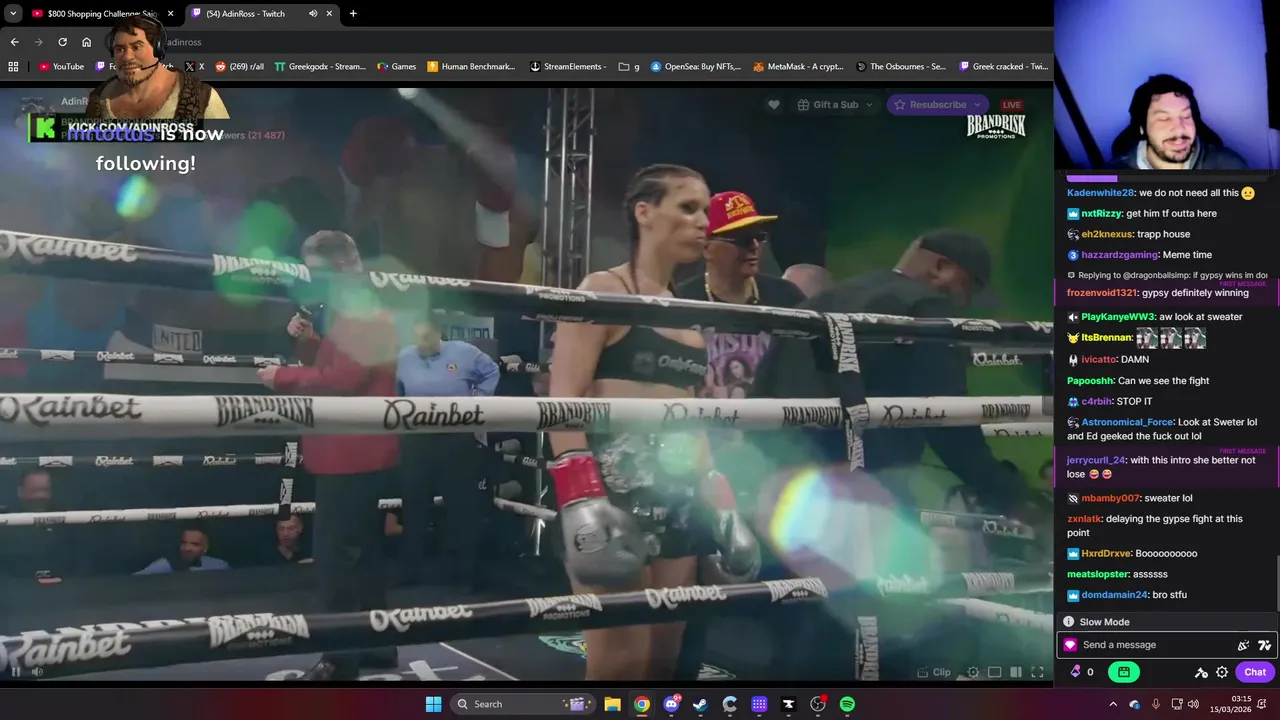Click the red LIVE indicator badge
Image resolution: width=1280 pixels, height=720 pixels.
pos(1011,104)
